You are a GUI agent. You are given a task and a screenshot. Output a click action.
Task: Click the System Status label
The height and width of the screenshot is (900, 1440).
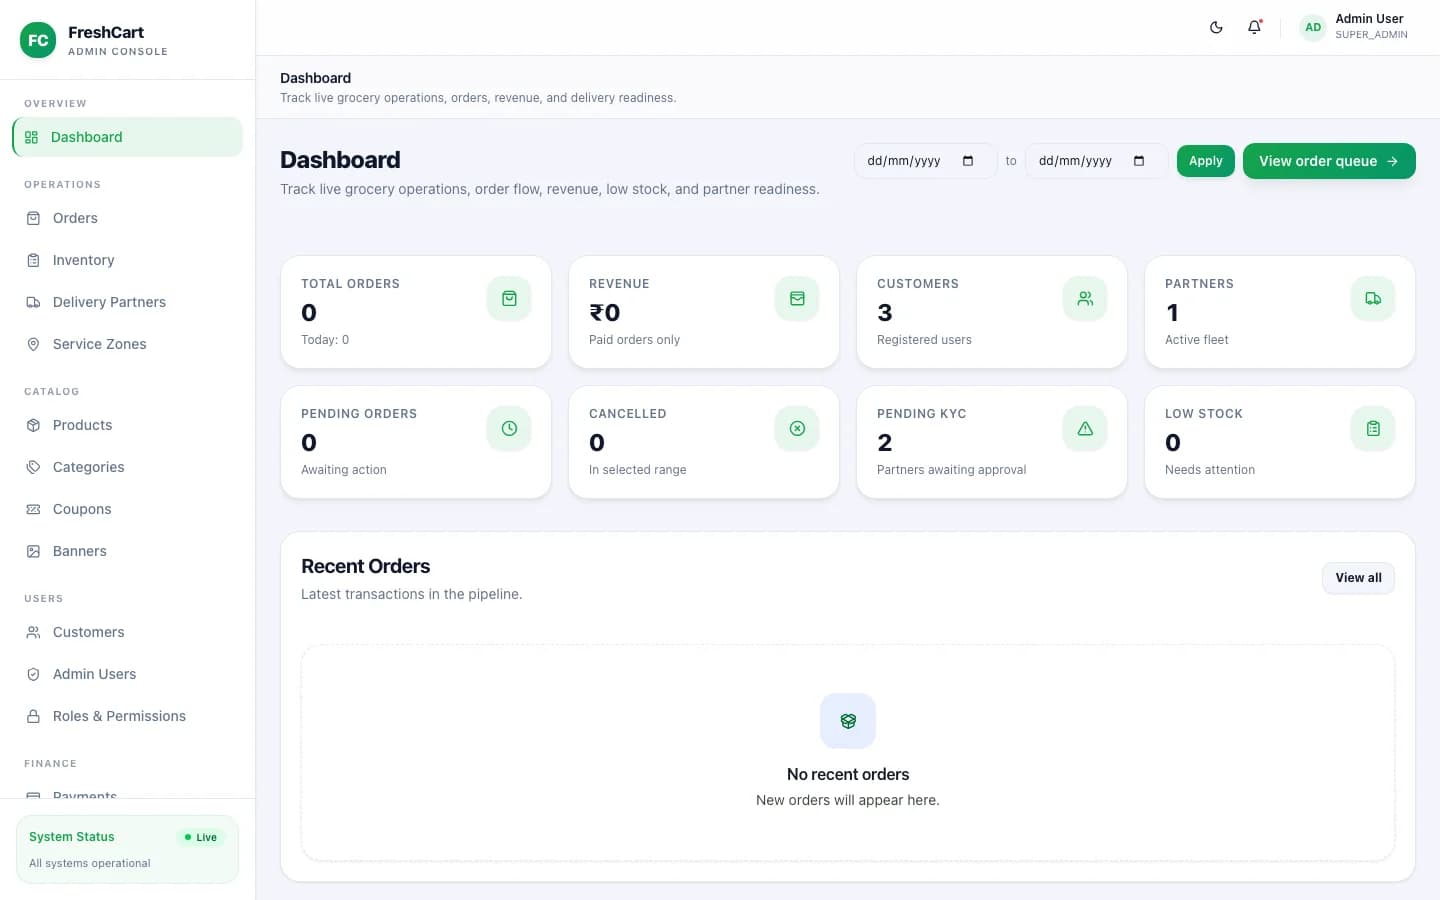(72, 837)
